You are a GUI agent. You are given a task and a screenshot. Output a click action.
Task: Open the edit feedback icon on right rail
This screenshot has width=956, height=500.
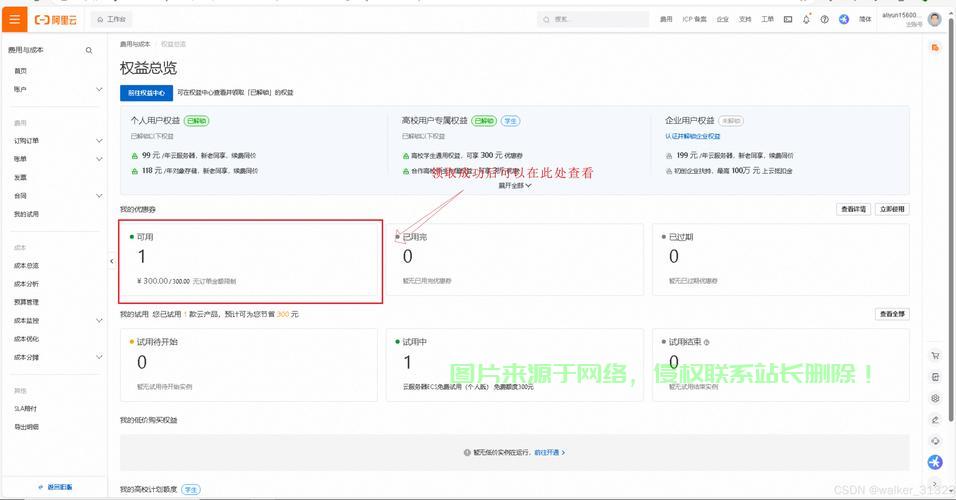click(x=935, y=420)
